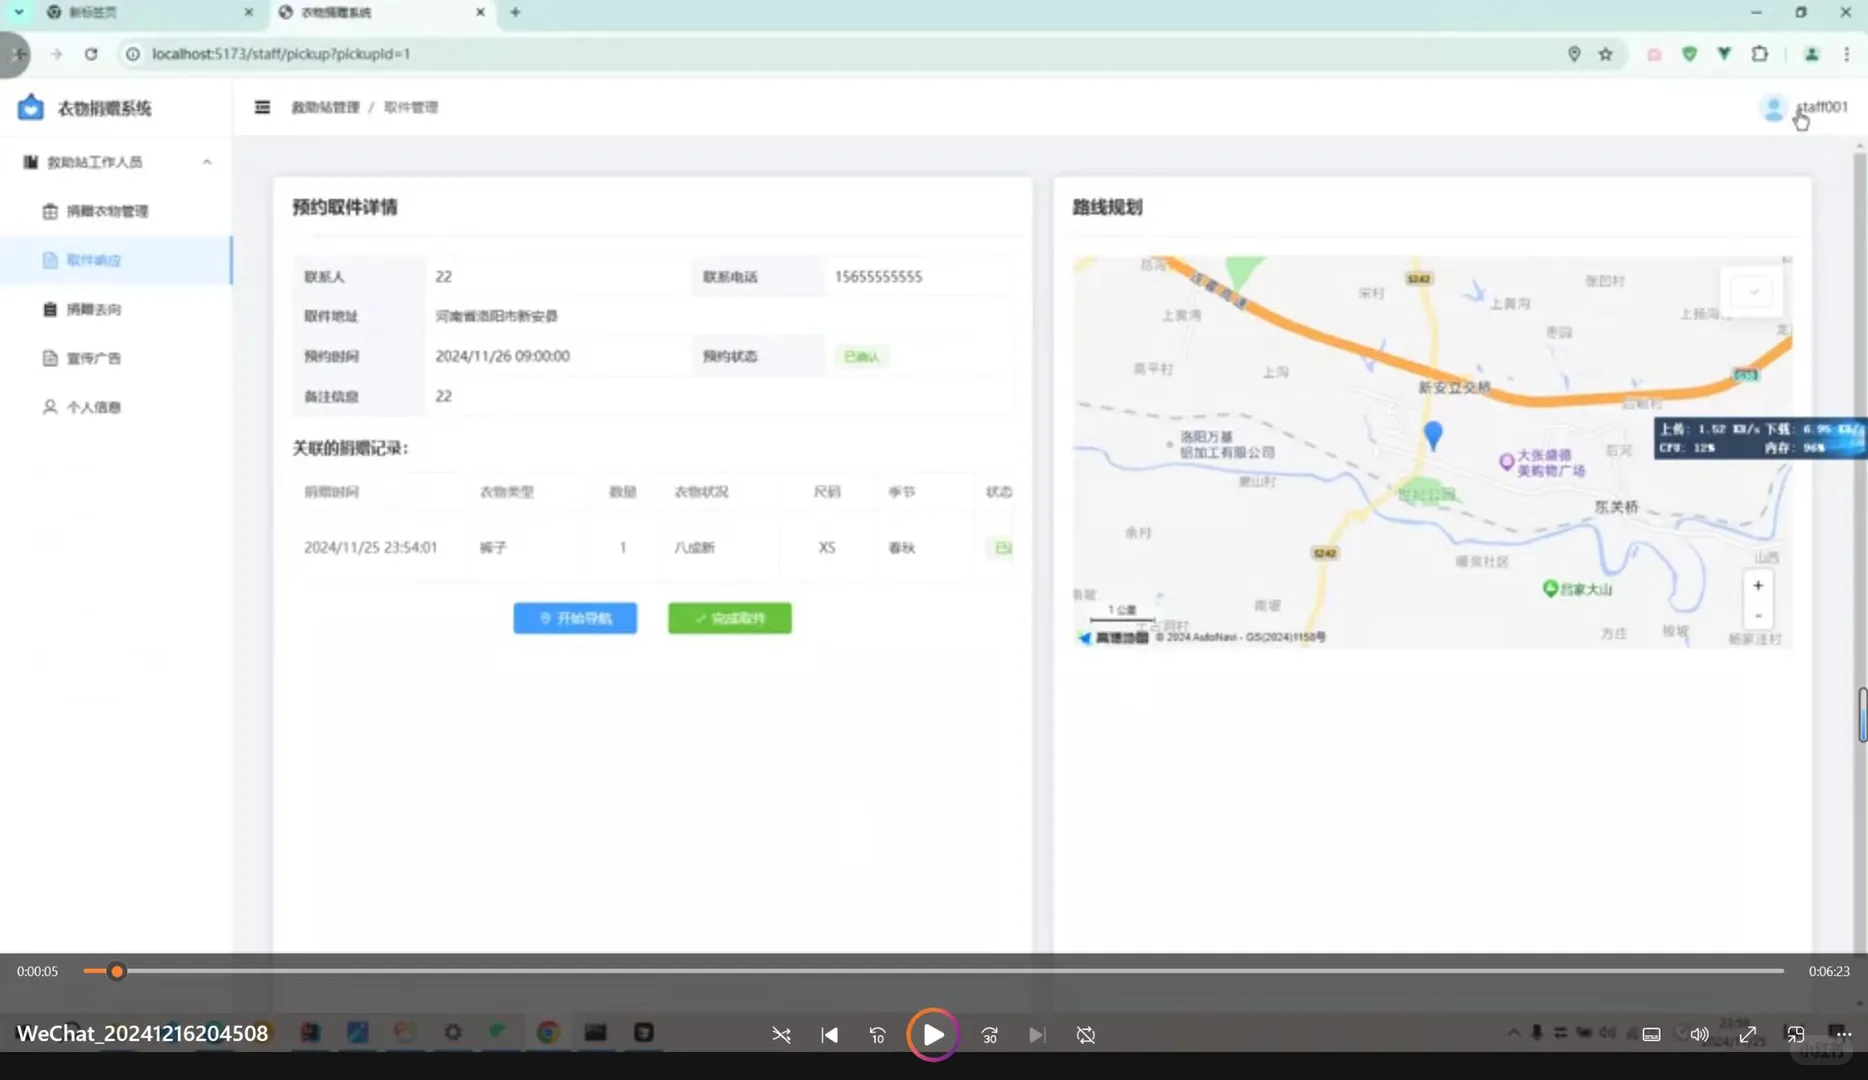Image resolution: width=1868 pixels, height=1080 pixels.
Task: Zoom in on the map with plus button
Action: coord(1757,585)
